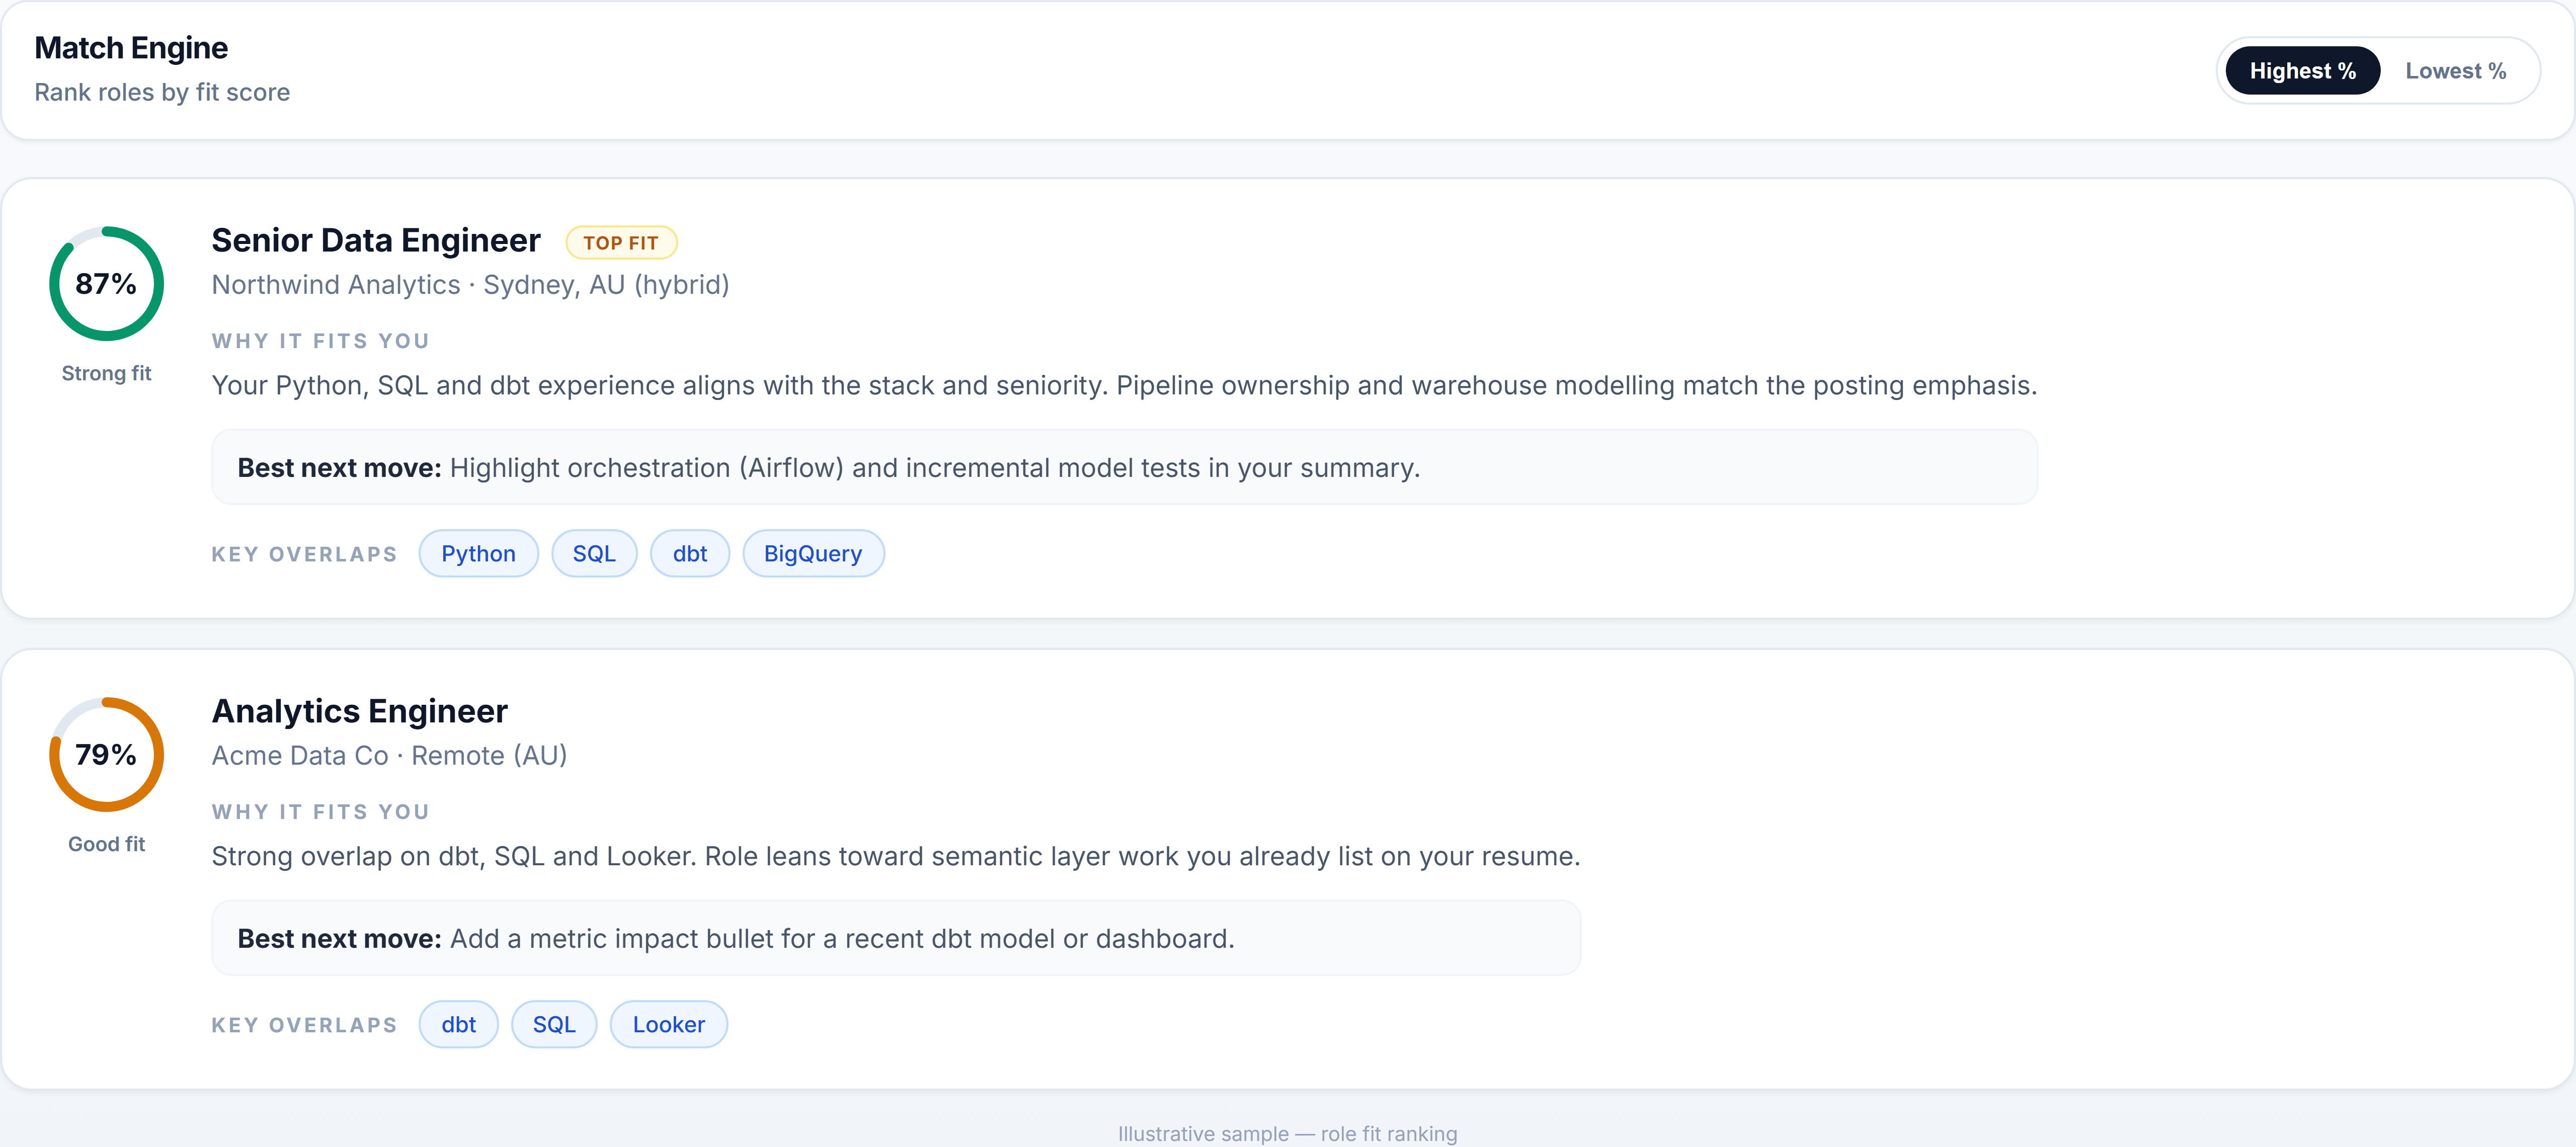This screenshot has height=1147, width=2576.
Task: Click the Strong fit label
Action: click(x=106, y=374)
